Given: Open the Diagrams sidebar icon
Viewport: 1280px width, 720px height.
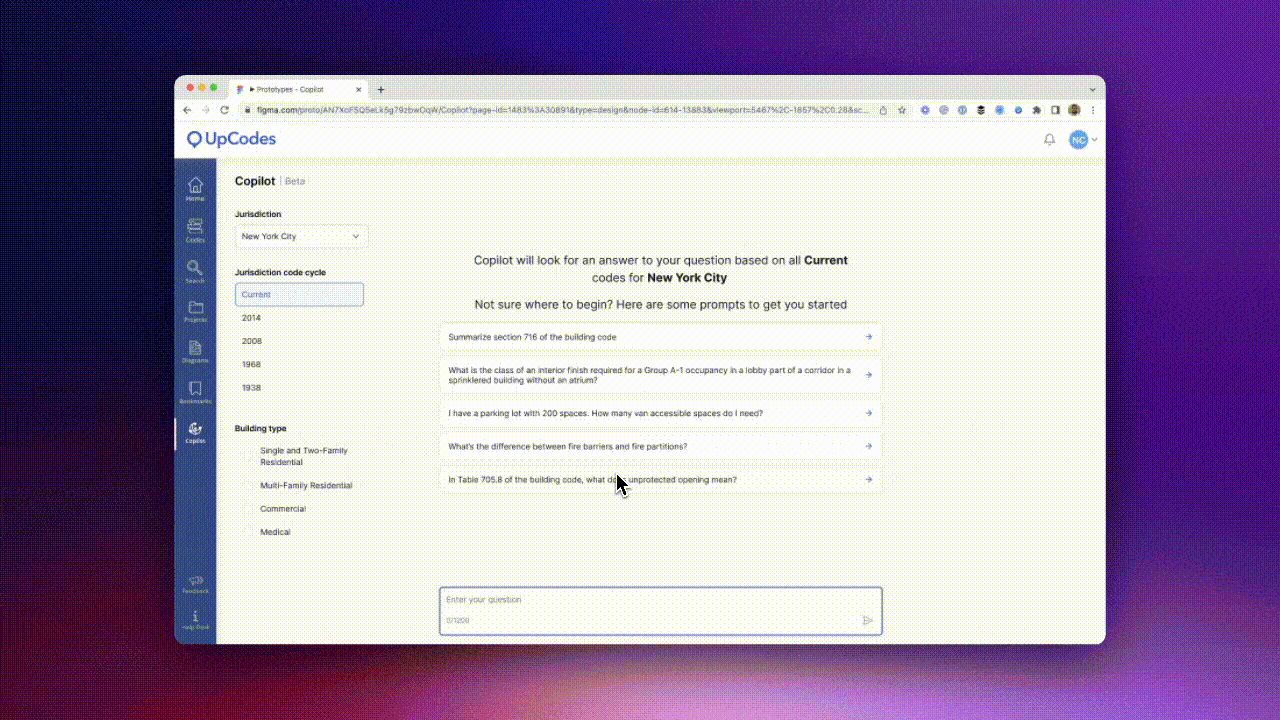Looking at the screenshot, I should click(195, 350).
